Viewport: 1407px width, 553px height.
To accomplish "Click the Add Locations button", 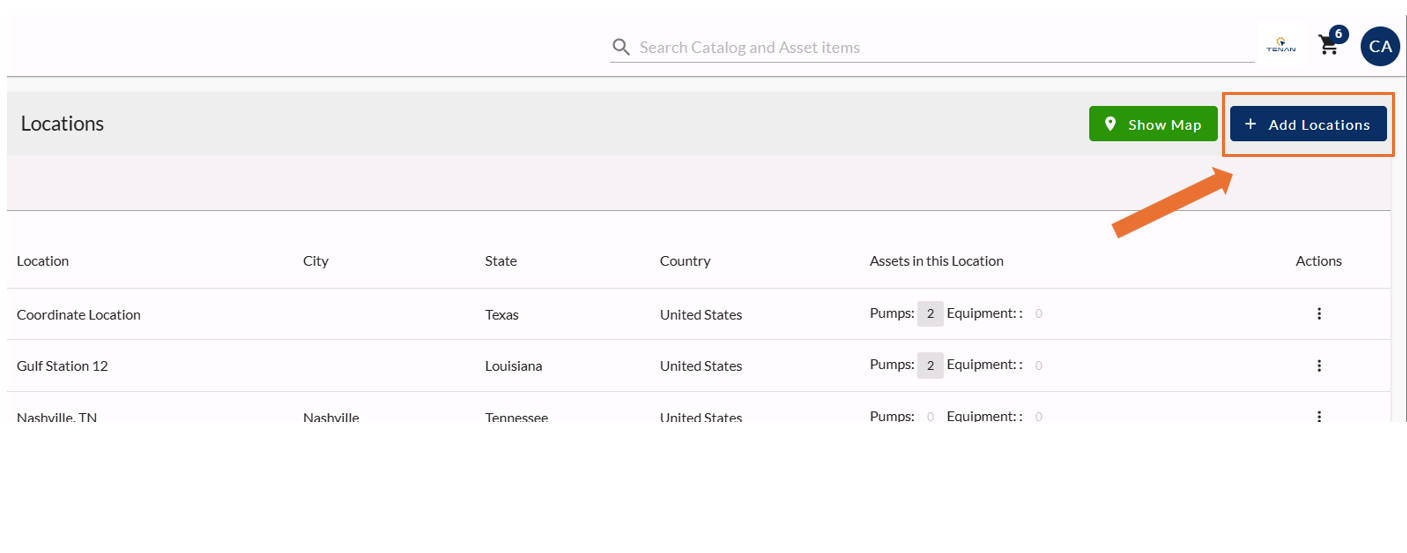I will click(1308, 124).
